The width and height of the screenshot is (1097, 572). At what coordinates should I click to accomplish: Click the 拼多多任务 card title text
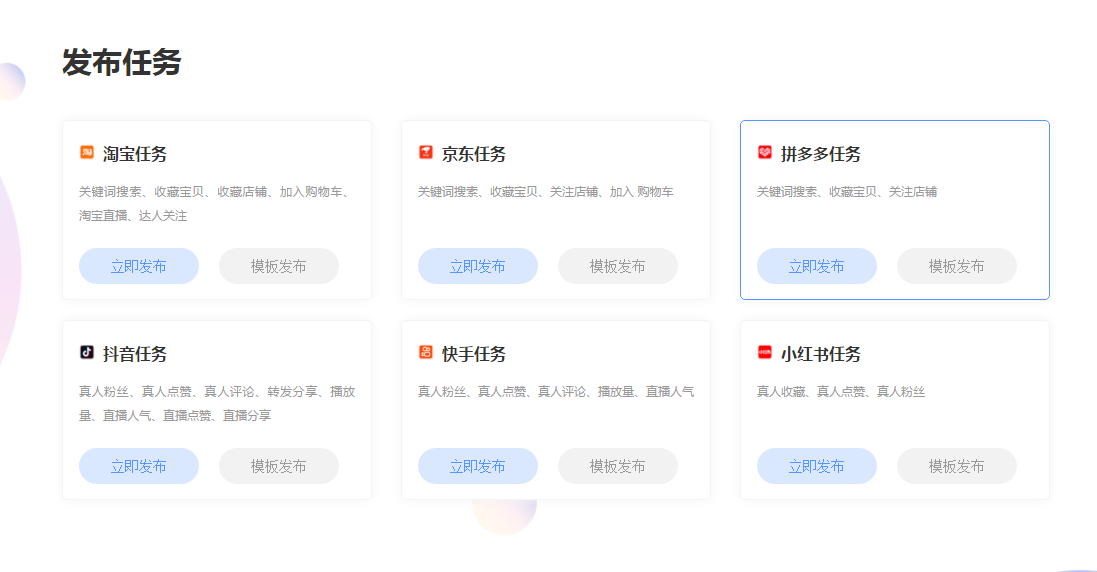[821, 154]
